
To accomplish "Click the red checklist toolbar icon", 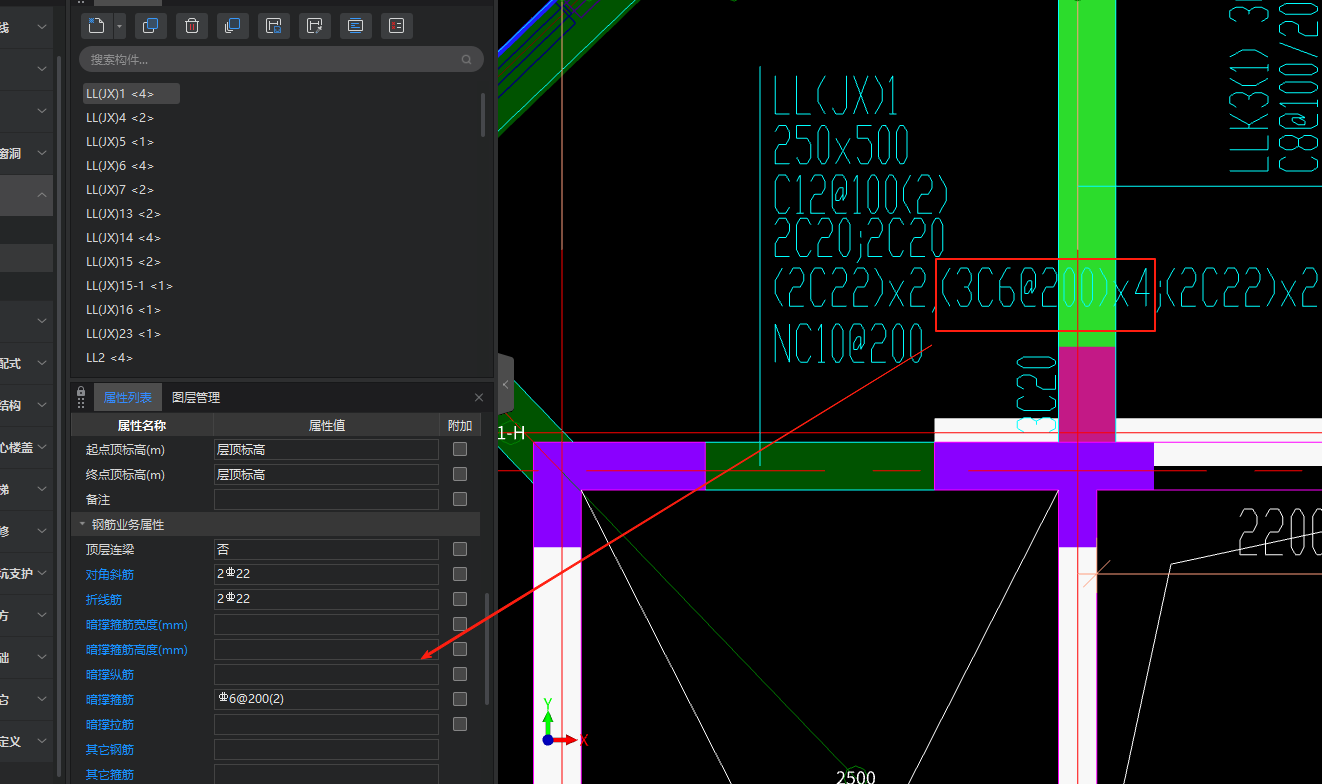I will tap(397, 26).
